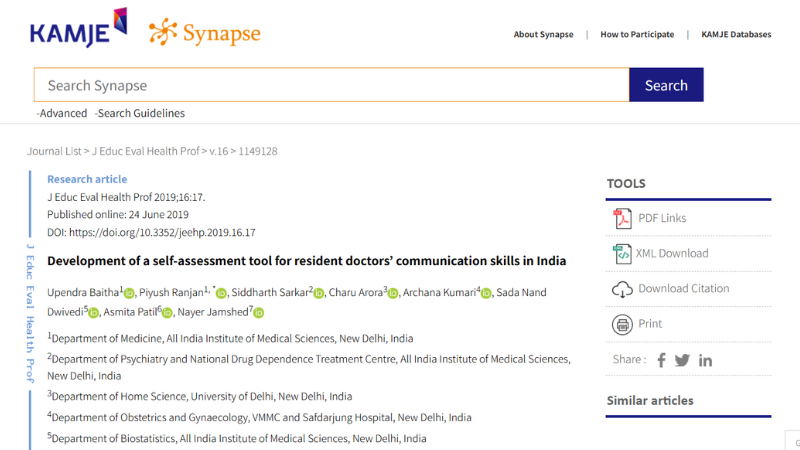
Task: Open the How to Participate menu item
Action: (637, 35)
